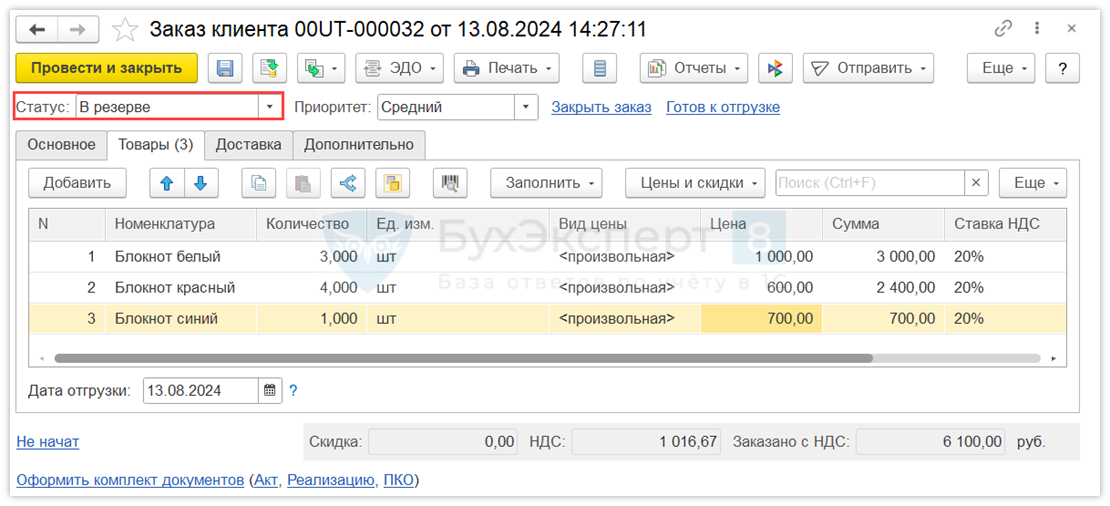Screen dimensions: 1110x506
Task: Click the ПКО link
Action: click(x=398, y=481)
